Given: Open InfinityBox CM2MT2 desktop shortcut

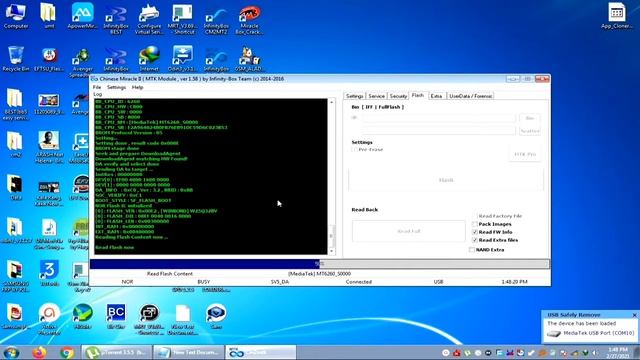Looking at the screenshot, I should pos(216,18).
